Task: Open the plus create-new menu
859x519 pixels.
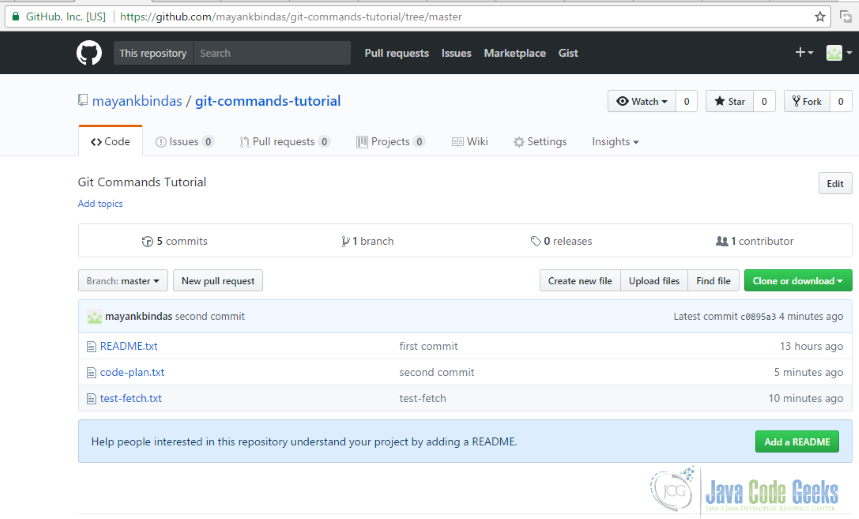Action: tap(804, 53)
